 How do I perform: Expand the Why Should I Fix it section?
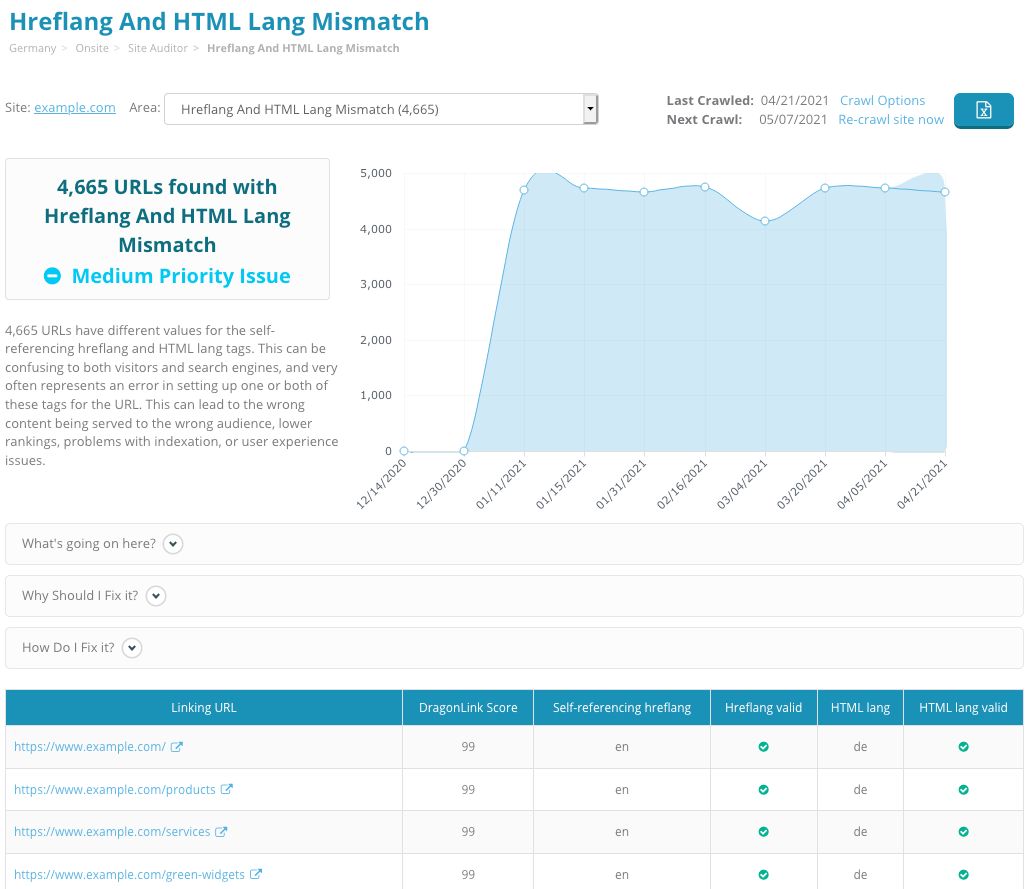coord(156,595)
